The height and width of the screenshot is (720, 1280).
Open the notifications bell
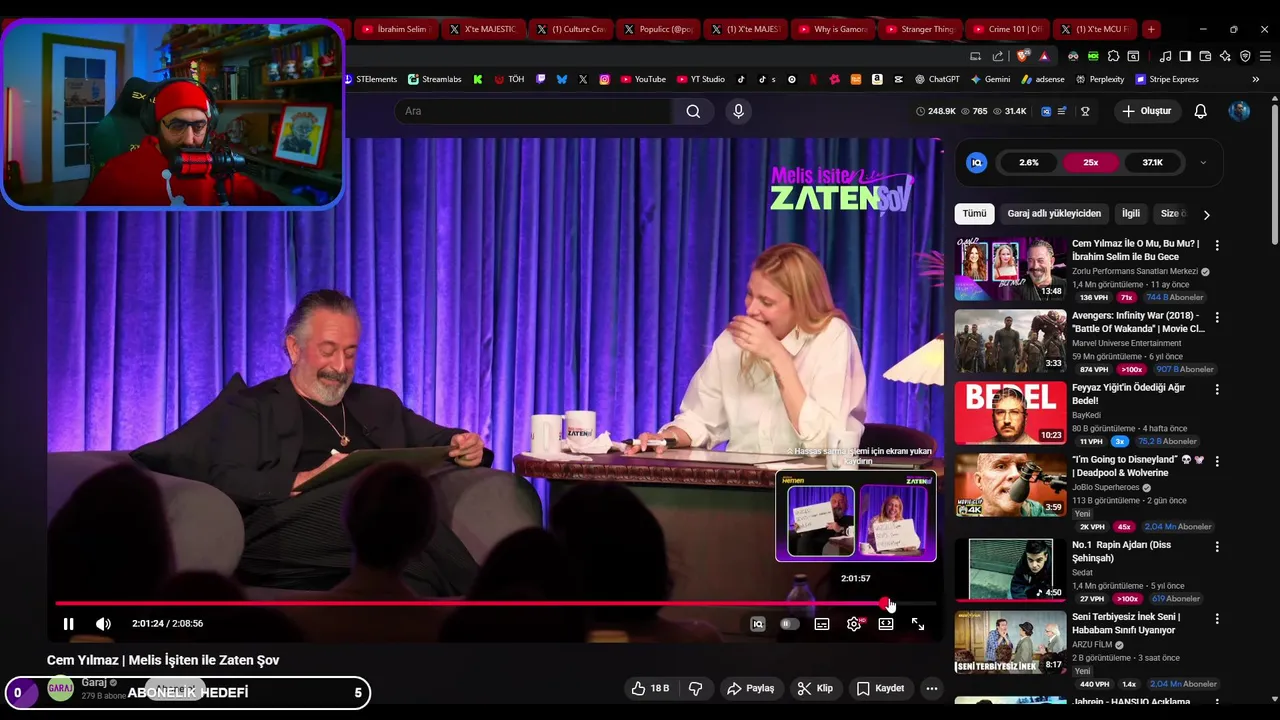pos(1201,111)
